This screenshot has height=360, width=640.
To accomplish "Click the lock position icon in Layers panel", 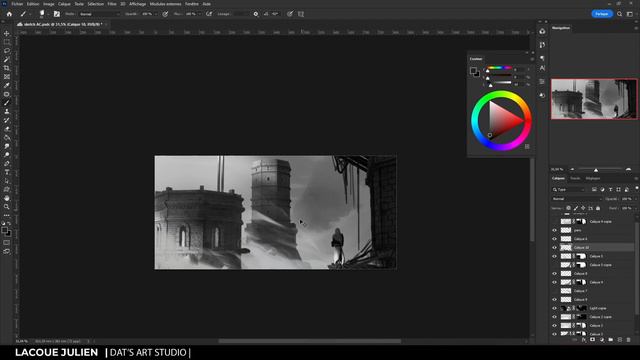I will point(583,208).
